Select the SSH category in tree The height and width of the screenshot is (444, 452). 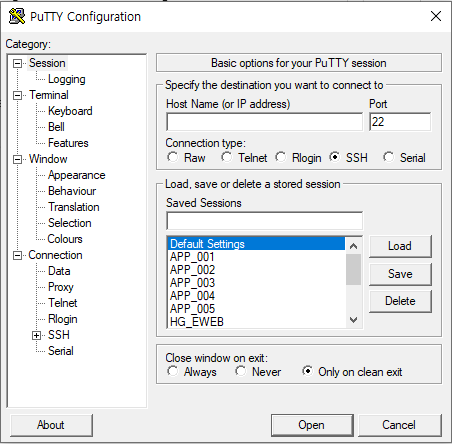point(59,335)
